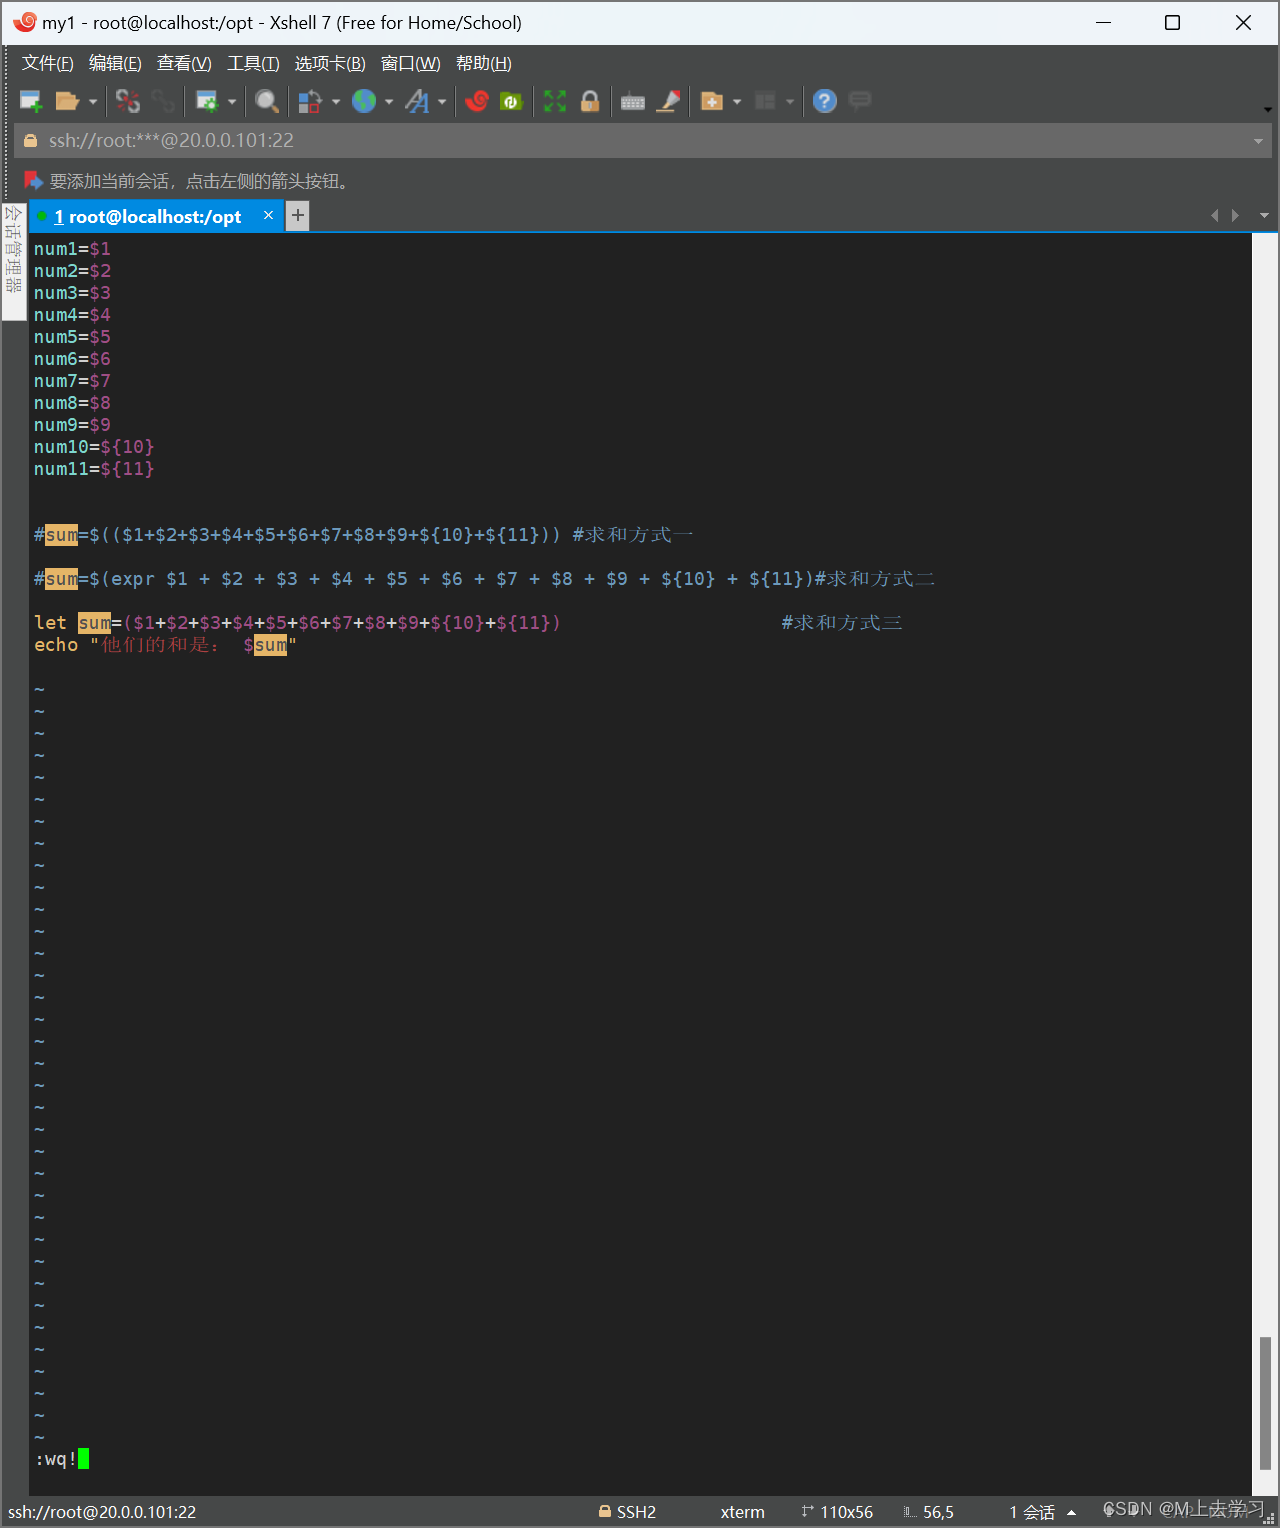The image size is (1280, 1528).
Task: Click the highlight pen icon
Action: [668, 101]
